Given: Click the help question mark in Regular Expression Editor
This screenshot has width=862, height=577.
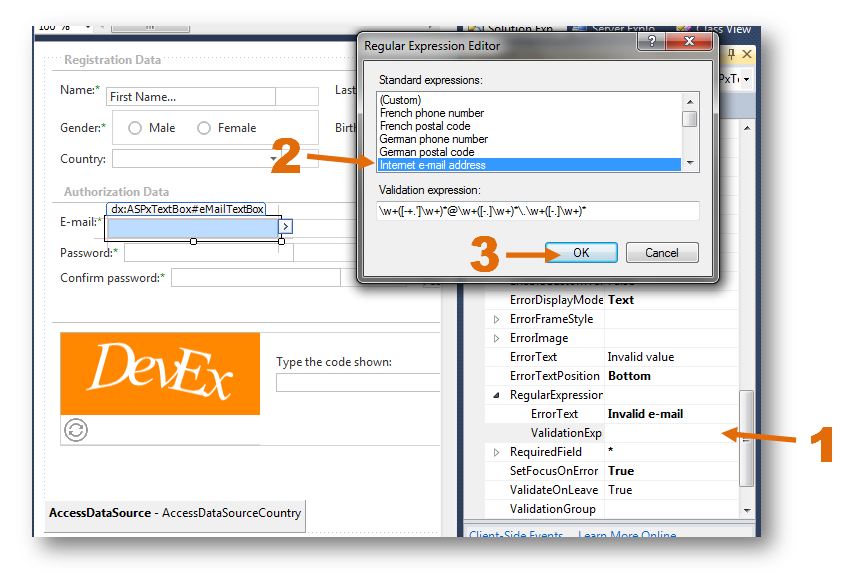Looking at the screenshot, I should [651, 41].
